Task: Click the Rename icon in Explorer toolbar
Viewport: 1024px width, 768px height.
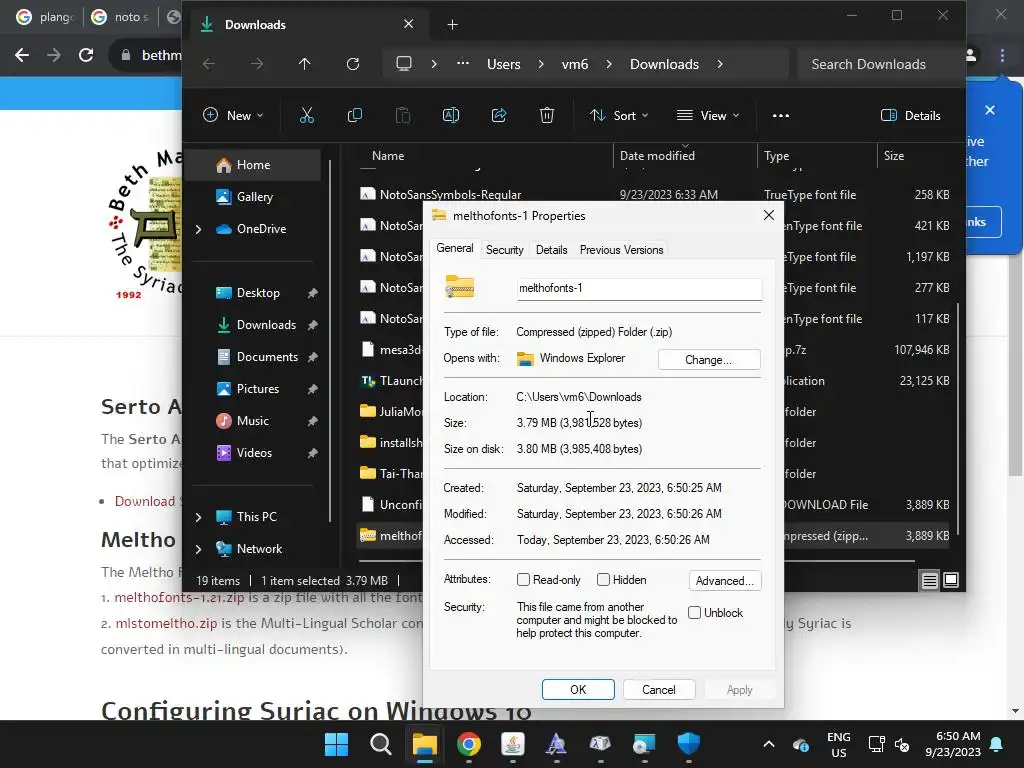Action: (451, 116)
